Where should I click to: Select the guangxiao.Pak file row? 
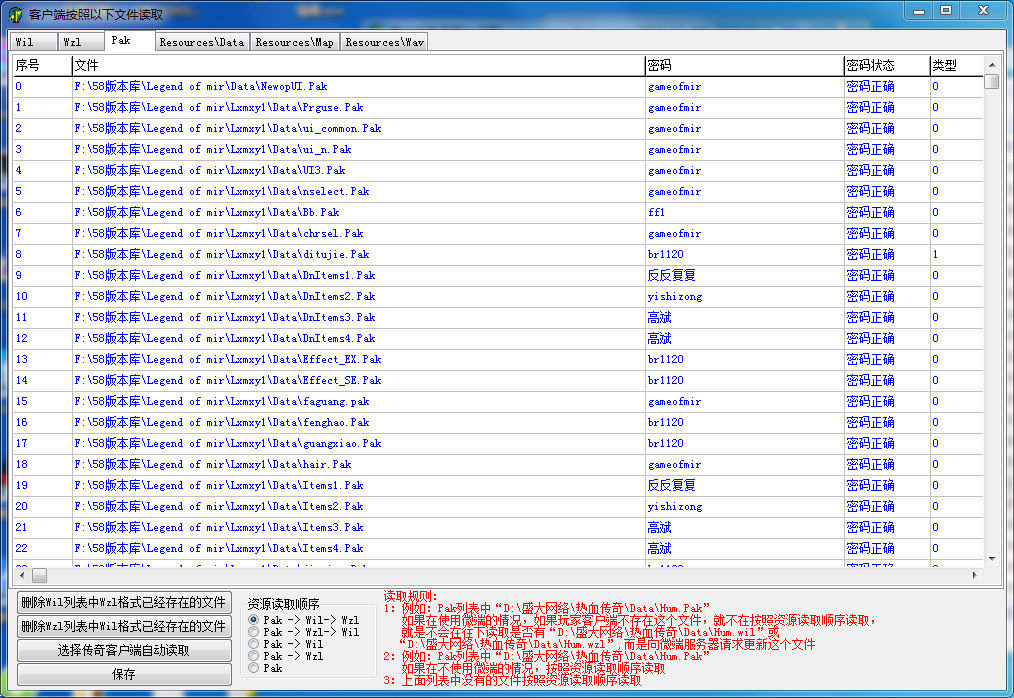pos(498,443)
